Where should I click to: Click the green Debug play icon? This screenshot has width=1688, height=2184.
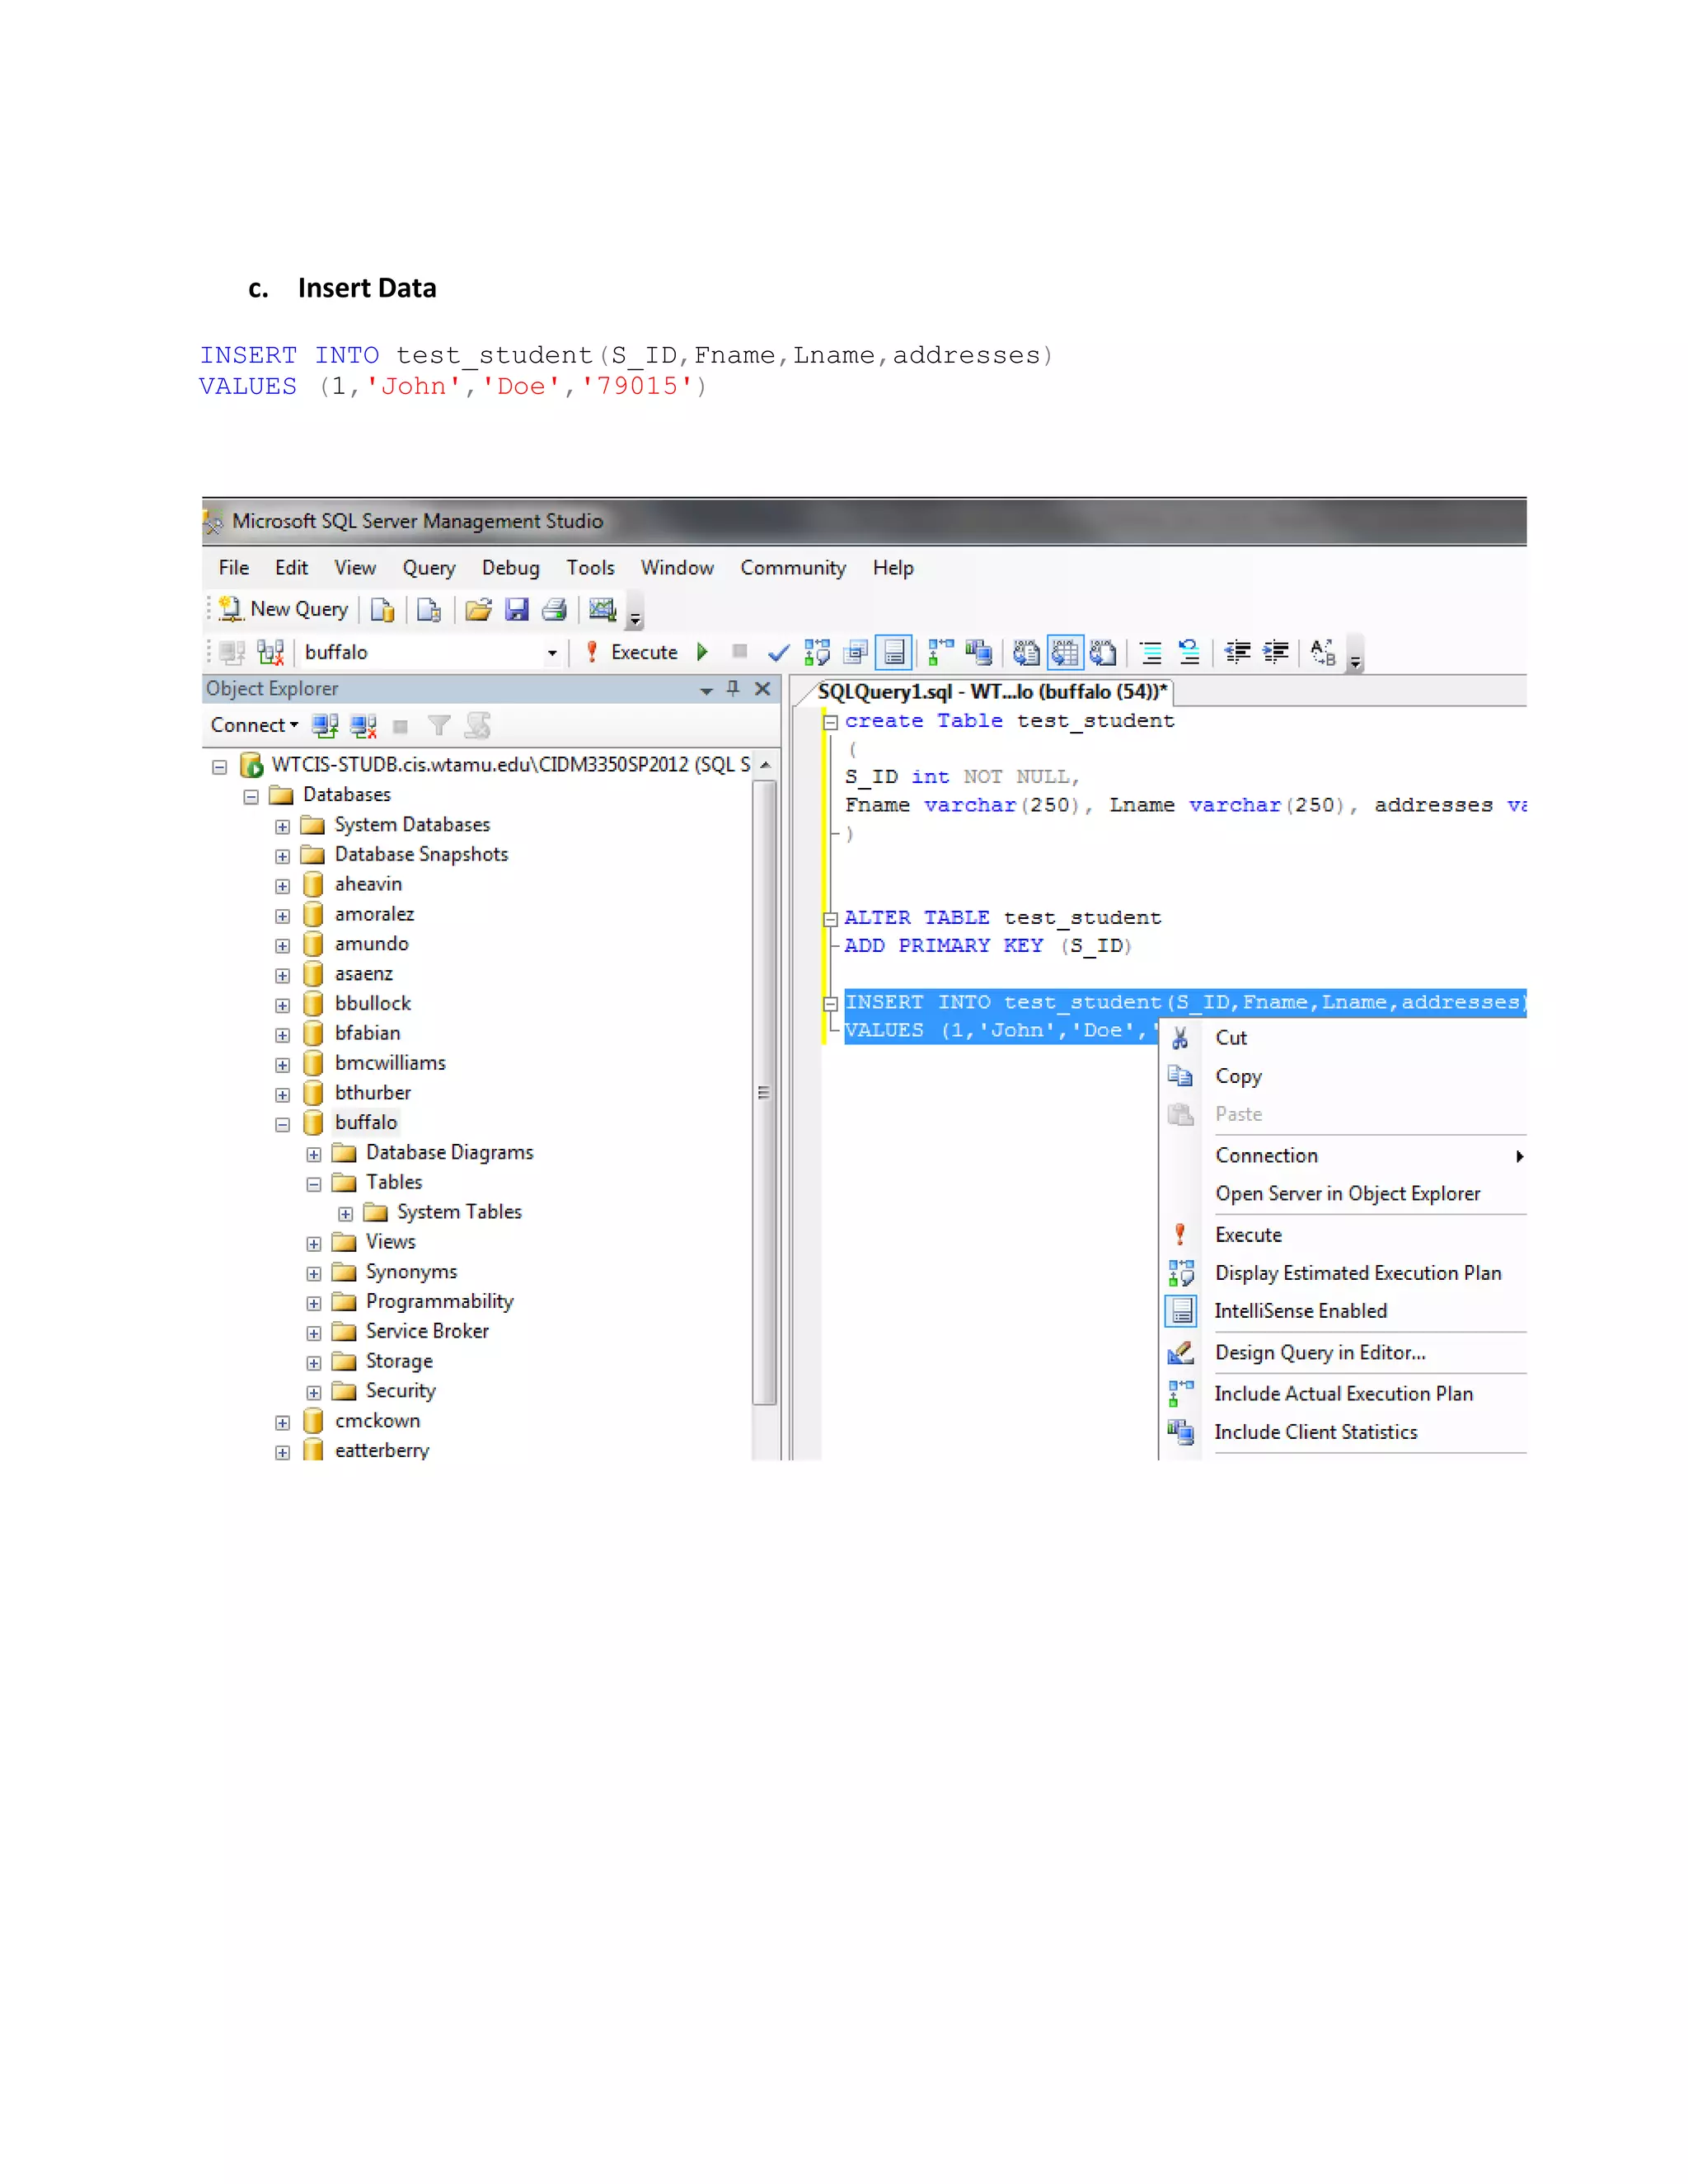[702, 653]
